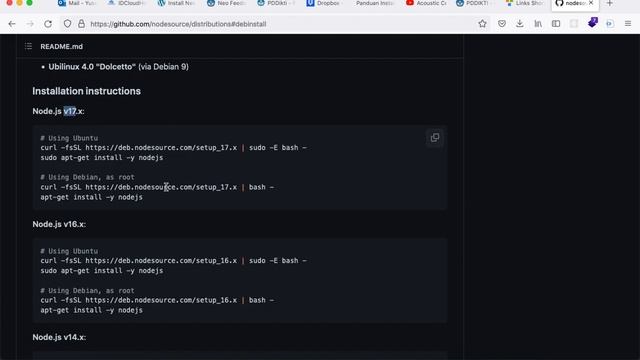Click '# Using Debian, as root' comment in v16 block
The height and width of the screenshot is (360, 640).
(x=87, y=291)
